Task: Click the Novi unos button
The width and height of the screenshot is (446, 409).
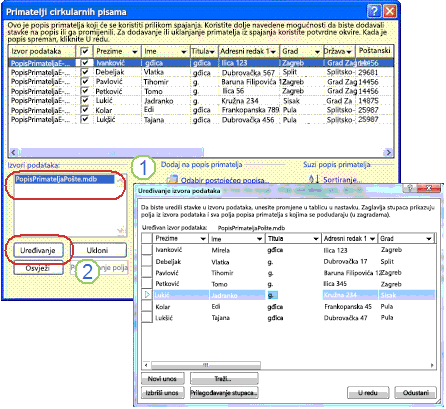Action: pos(162,379)
